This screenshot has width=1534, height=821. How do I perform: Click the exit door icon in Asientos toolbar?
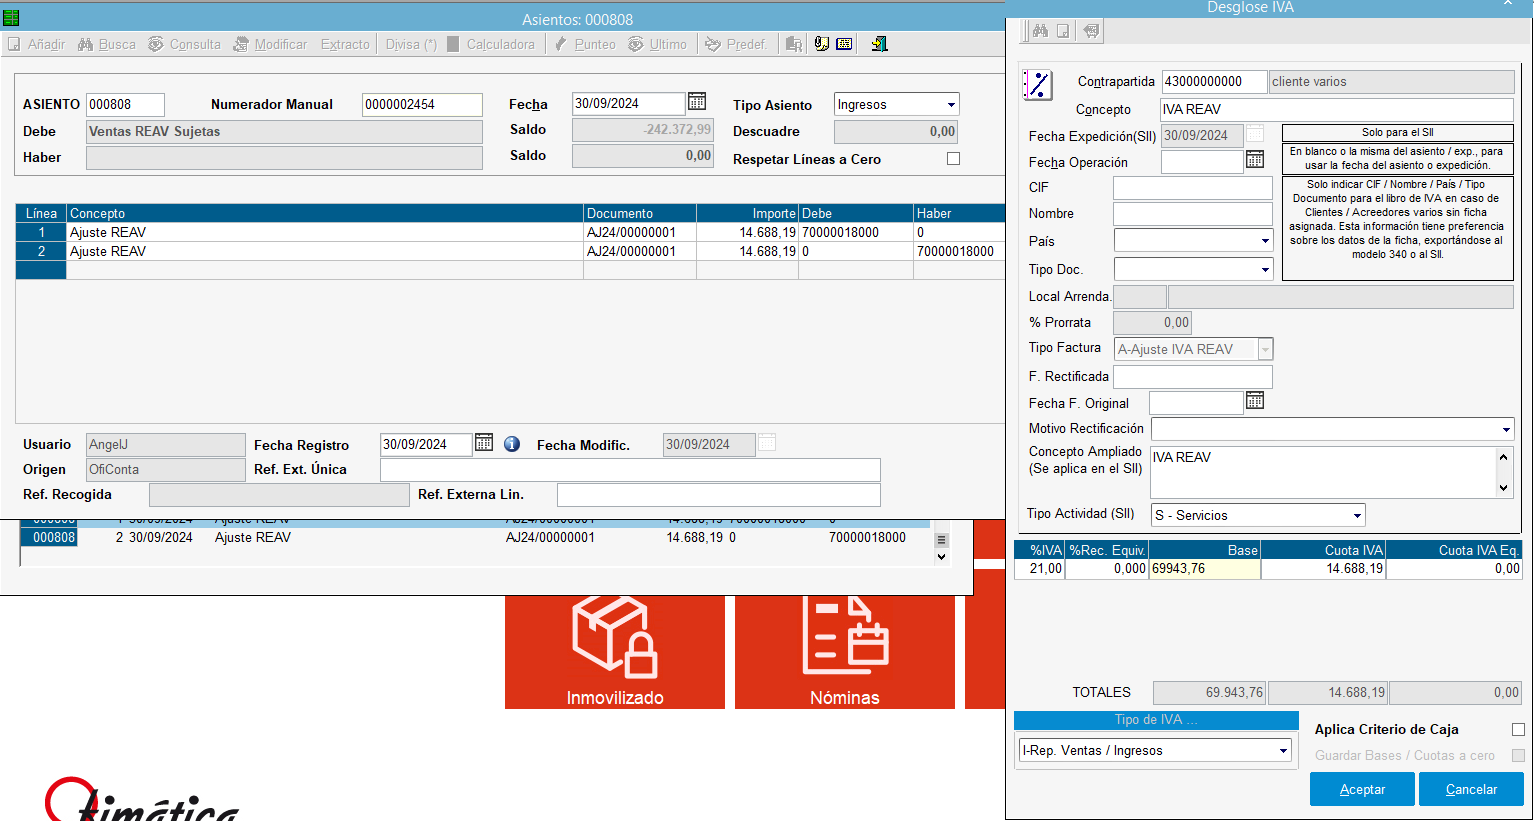[x=879, y=44]
